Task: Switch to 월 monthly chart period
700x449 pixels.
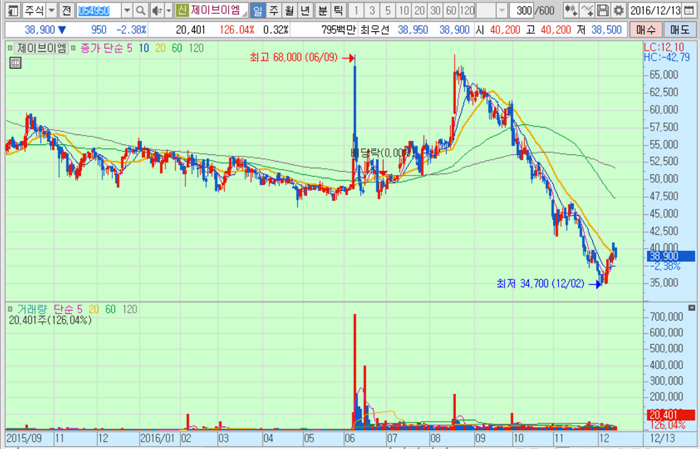Action: pos(289,10)
